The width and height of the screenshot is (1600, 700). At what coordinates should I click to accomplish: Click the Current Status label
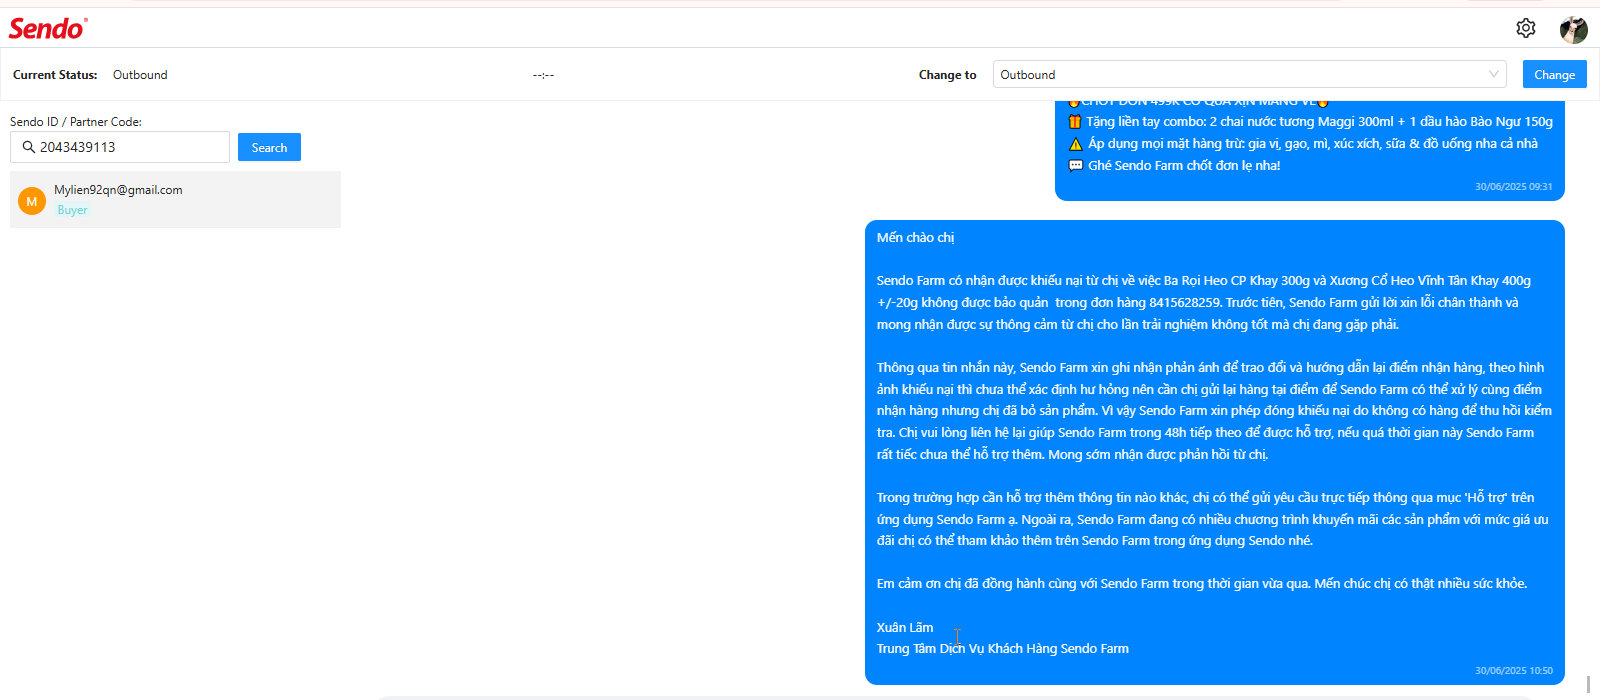[55, 75]
